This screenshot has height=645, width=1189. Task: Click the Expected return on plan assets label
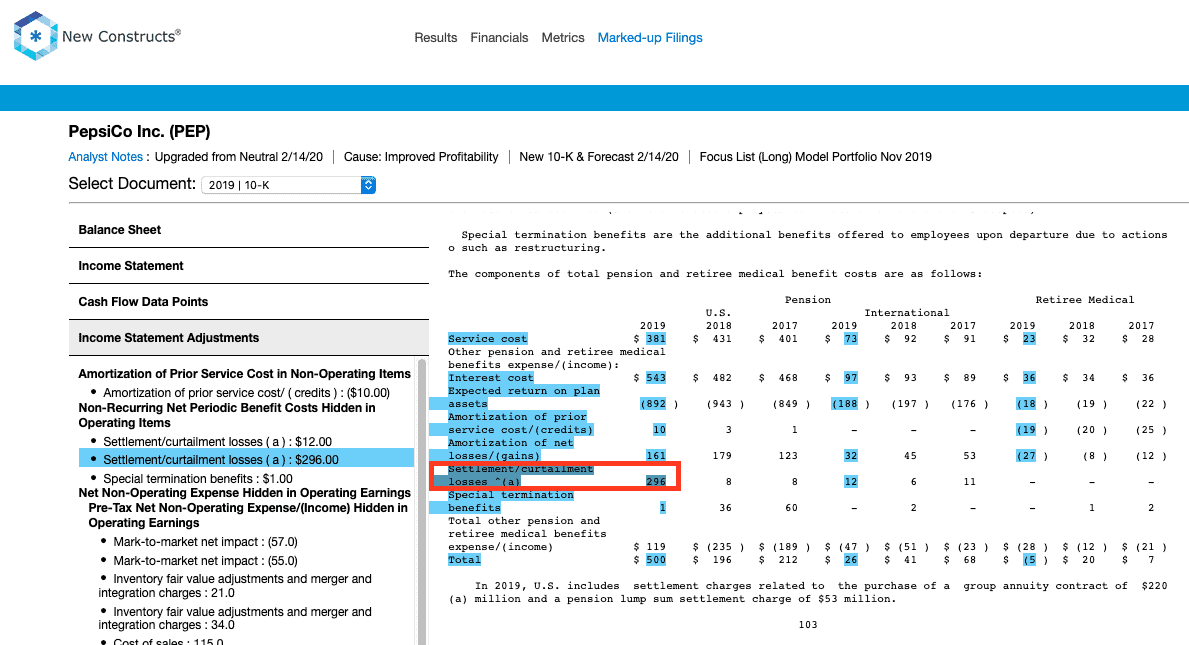(523, 397)
